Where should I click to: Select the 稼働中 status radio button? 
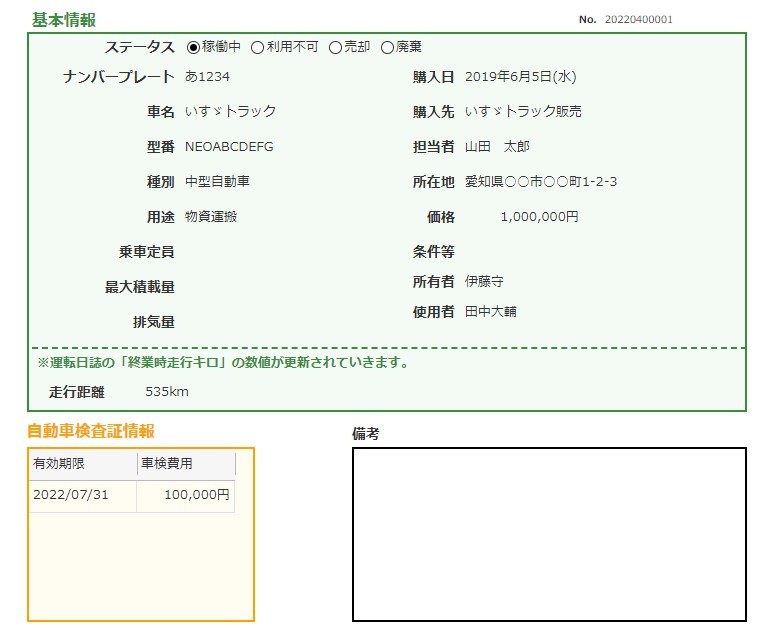[x=194, y=47]
